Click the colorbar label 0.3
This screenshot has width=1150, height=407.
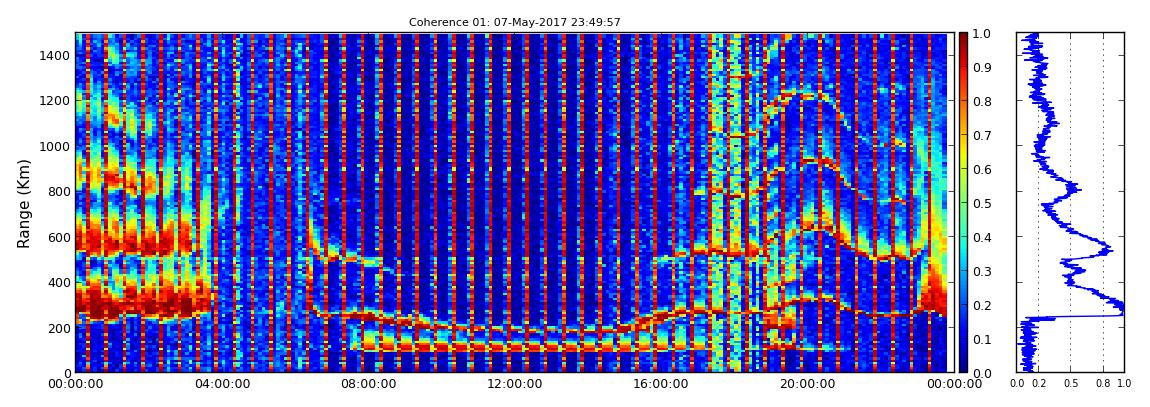981,271
